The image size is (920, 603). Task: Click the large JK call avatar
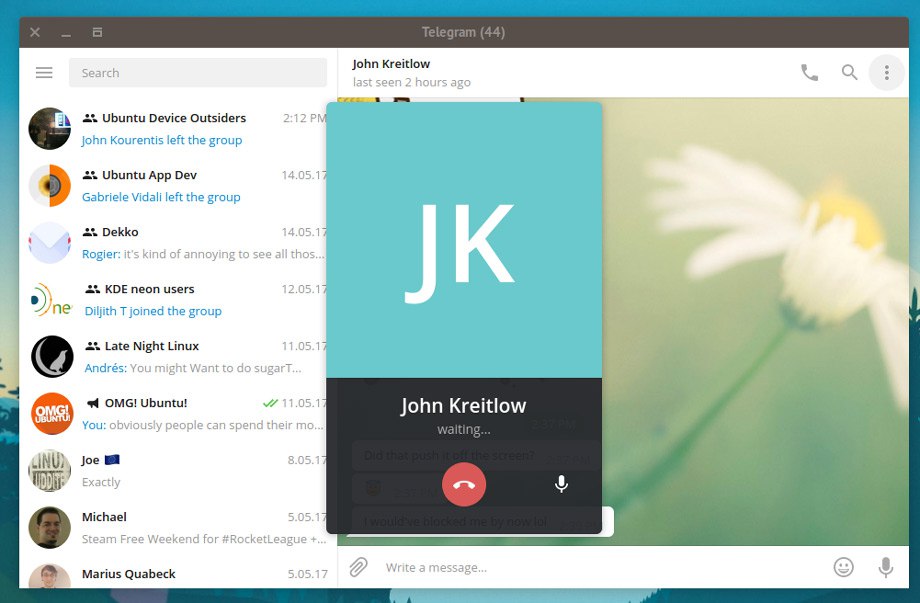tap(464, 240)
